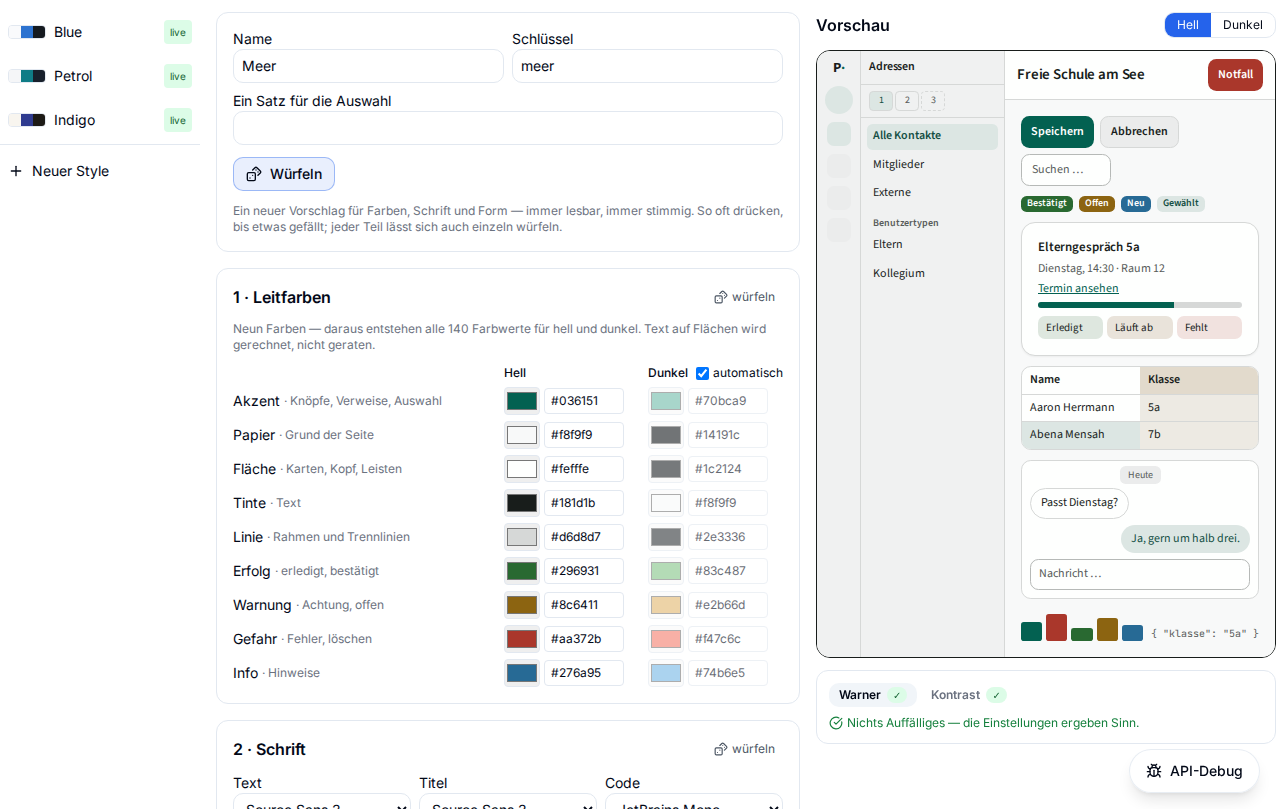Viewport: 1276px width, 809px height.
Task: Open the Code font dropdown
Action: coord(694,801)
